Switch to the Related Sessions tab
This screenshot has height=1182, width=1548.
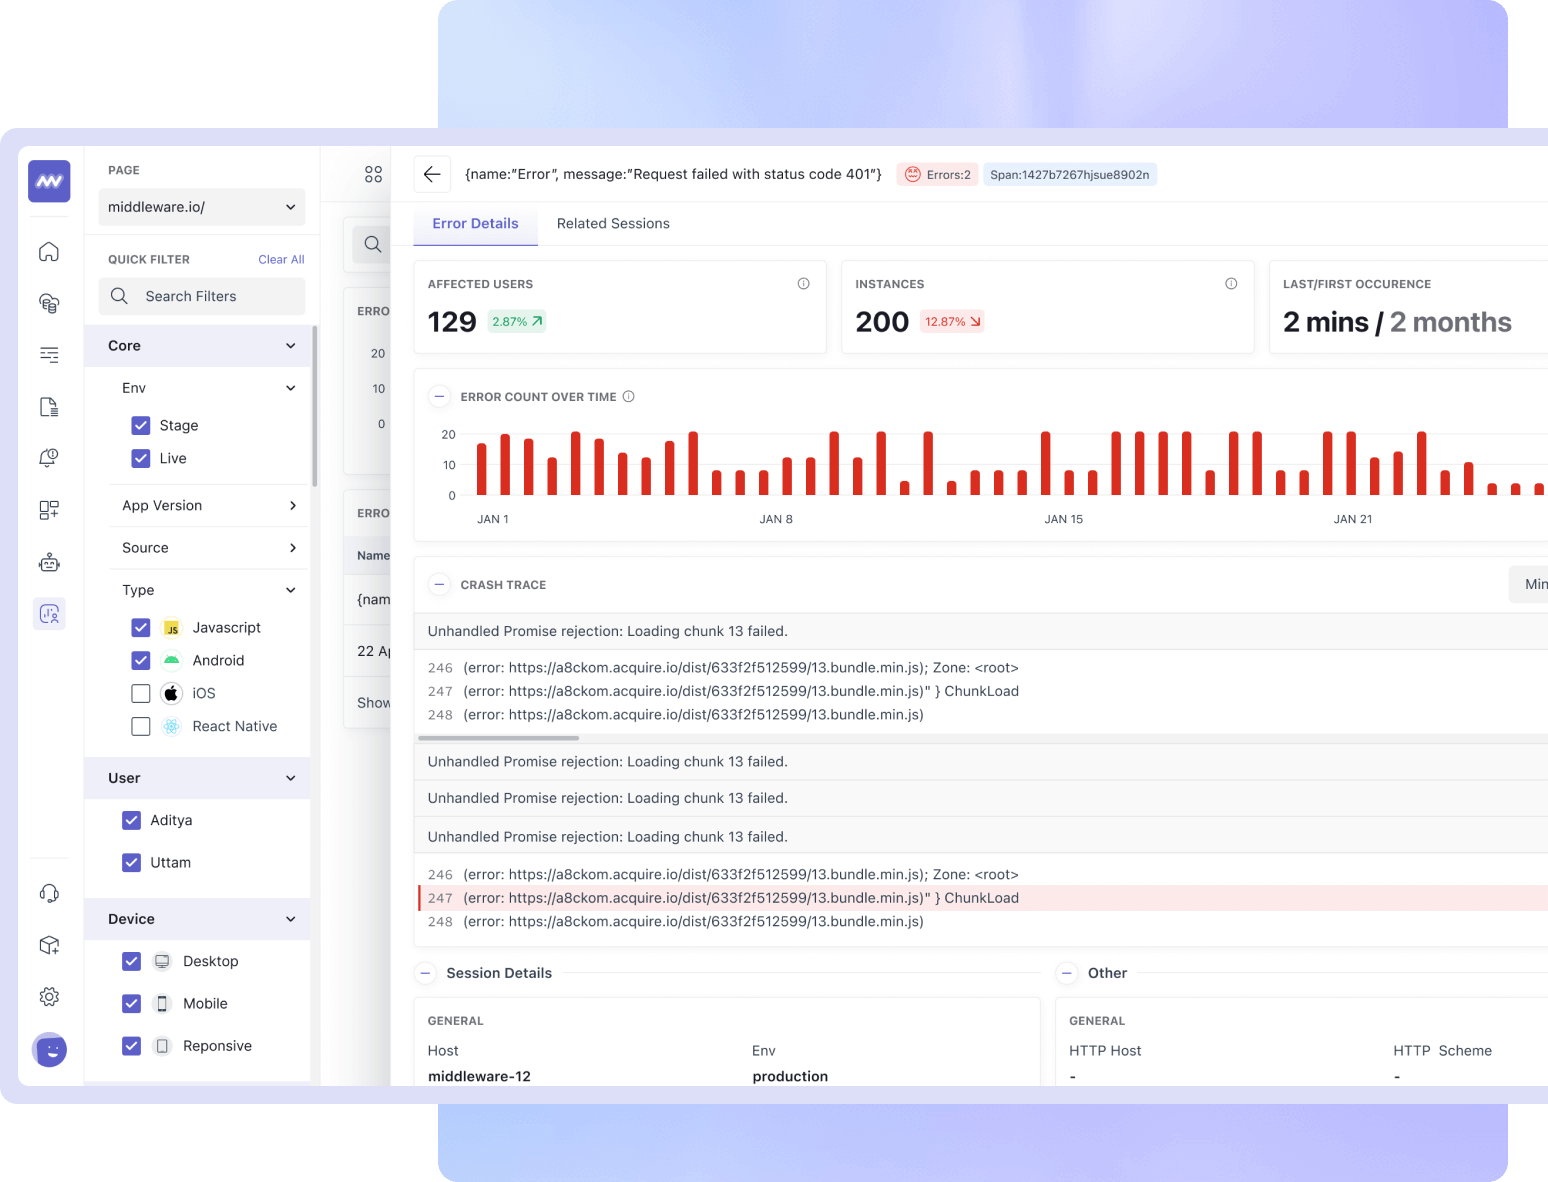(x=613, y=224)
